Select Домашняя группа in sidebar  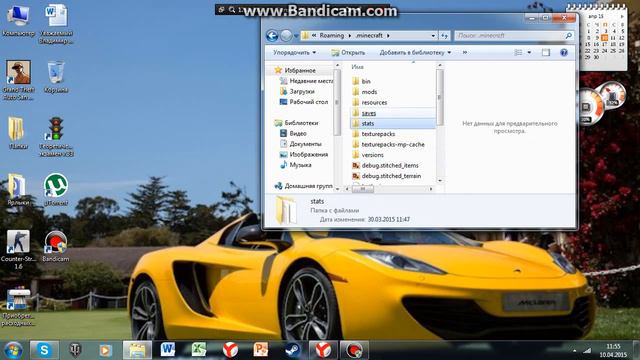[x=308, y=186]
